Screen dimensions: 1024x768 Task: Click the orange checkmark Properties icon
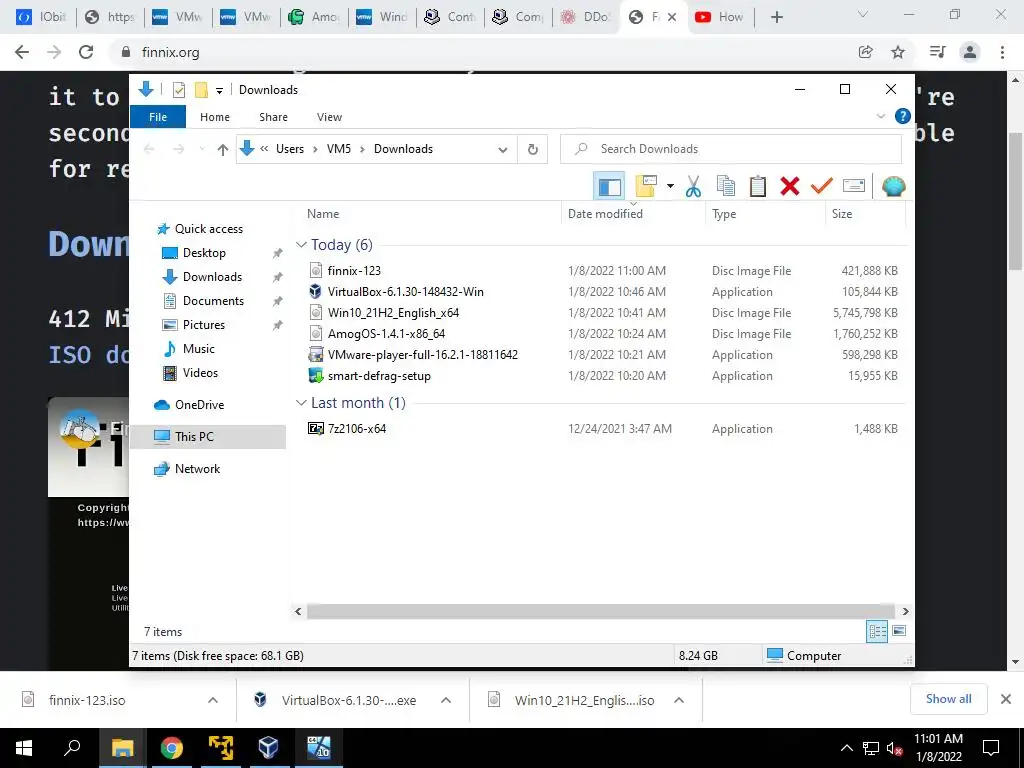pyautogui.click(x=822, y=187)
